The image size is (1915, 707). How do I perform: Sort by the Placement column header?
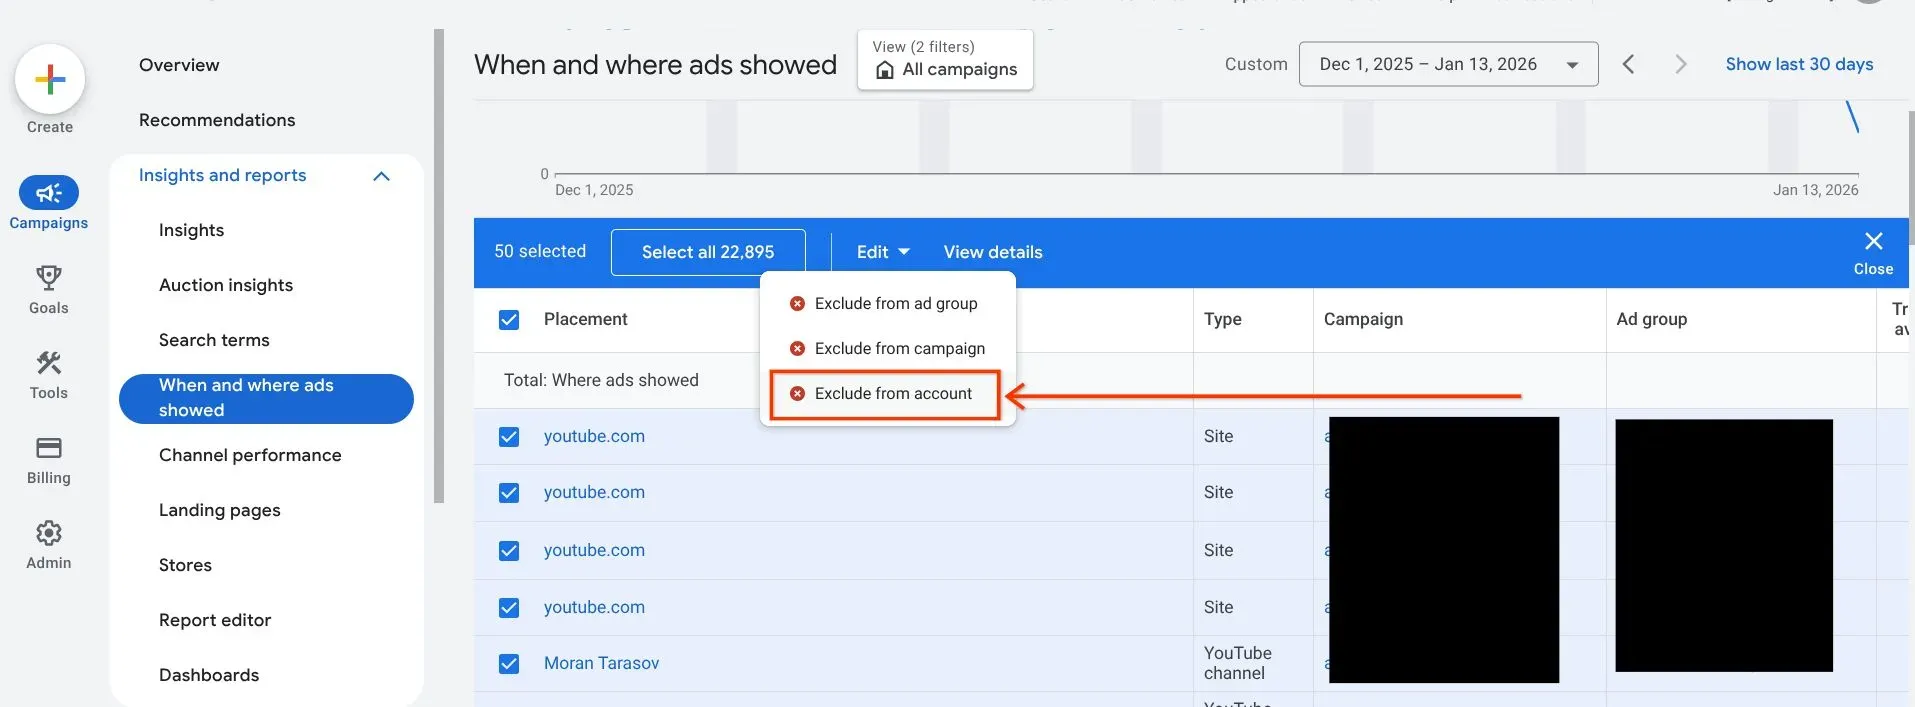click(585, 319)
